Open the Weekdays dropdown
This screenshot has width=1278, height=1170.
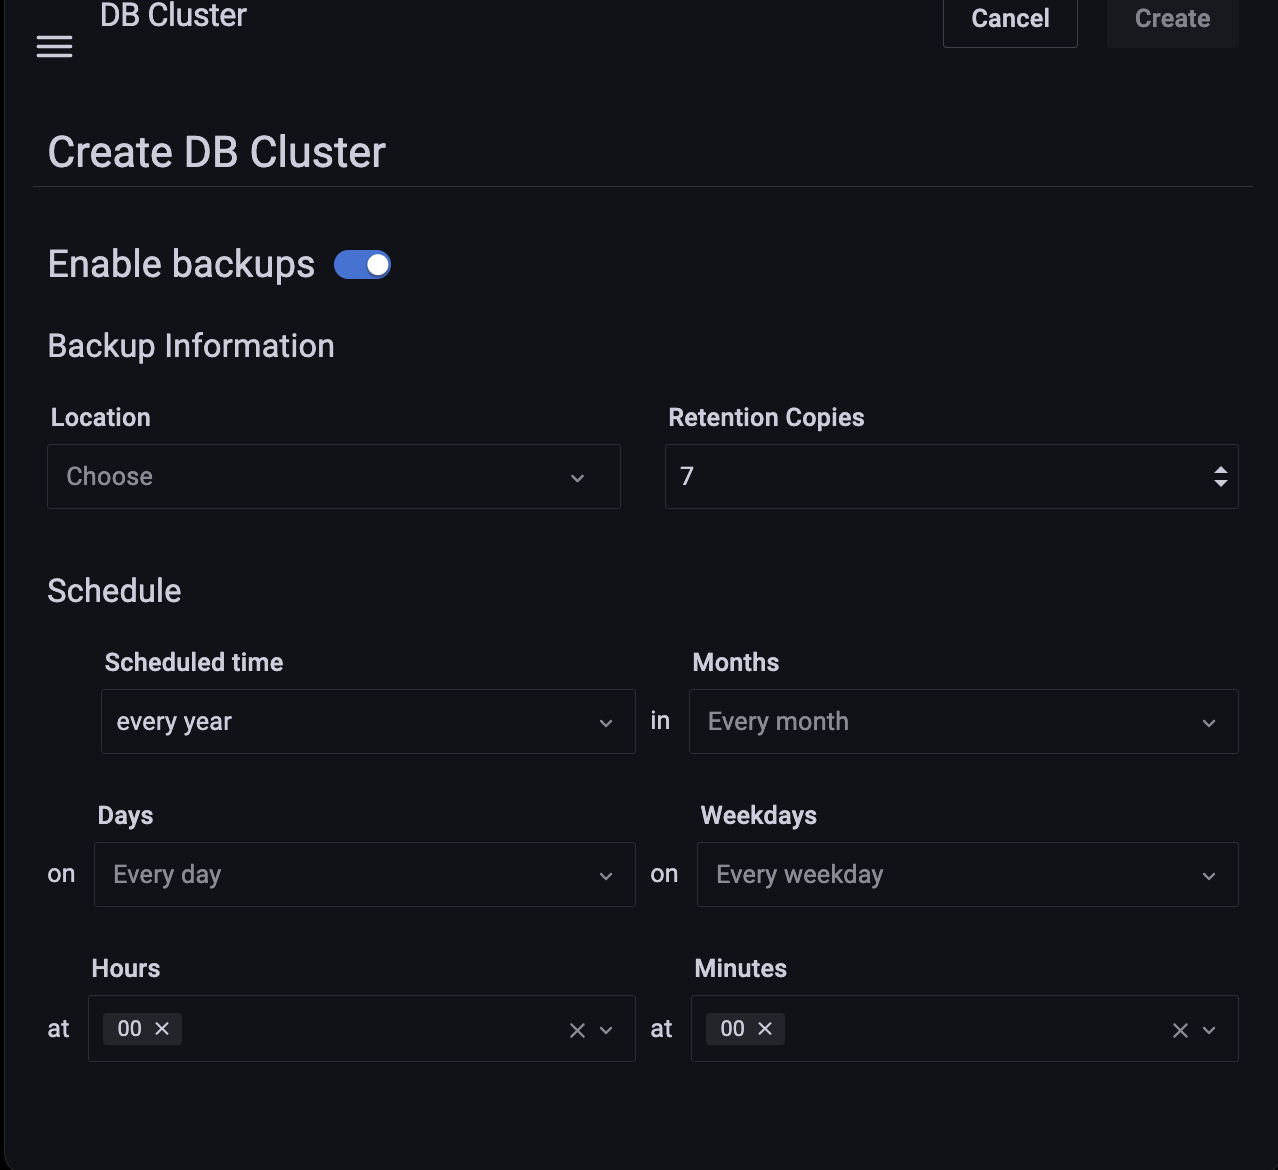[x=967, y=874]
